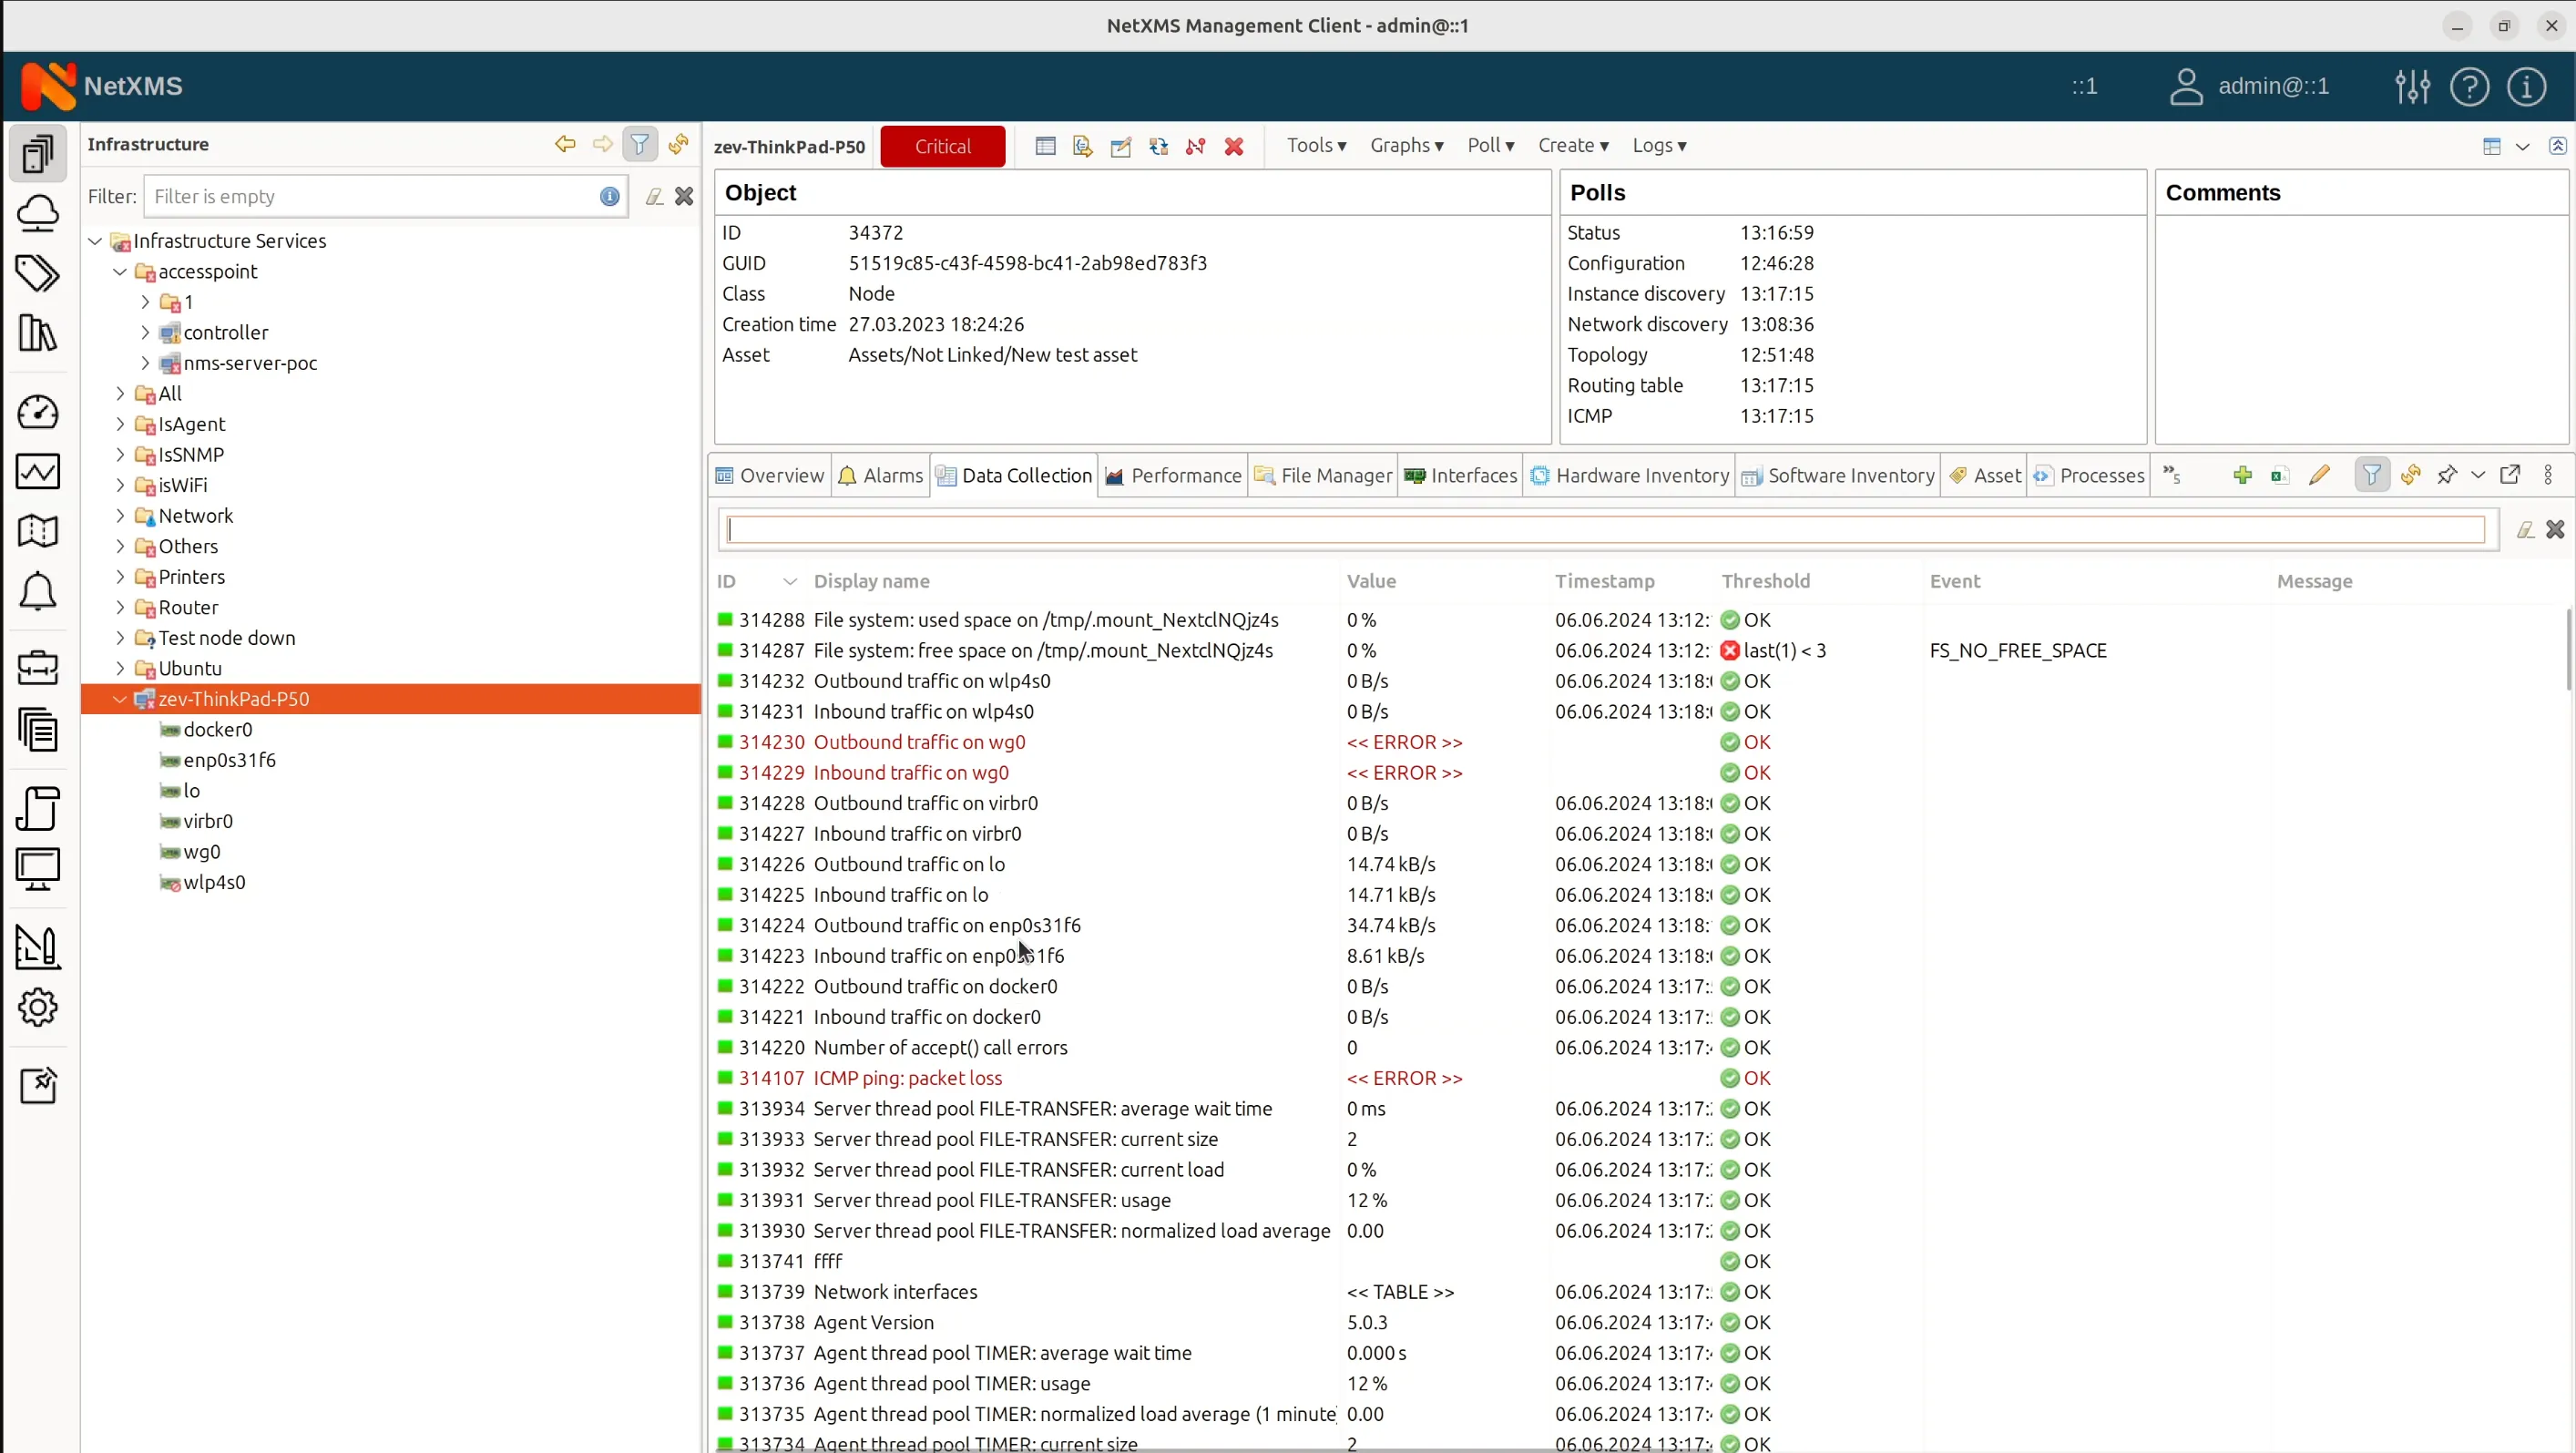Export DCI table to Excel via export icon
Image resolution: width=2576 pixels, height=1453 pixels.
pyautogui.click(x=2279, y=475)
